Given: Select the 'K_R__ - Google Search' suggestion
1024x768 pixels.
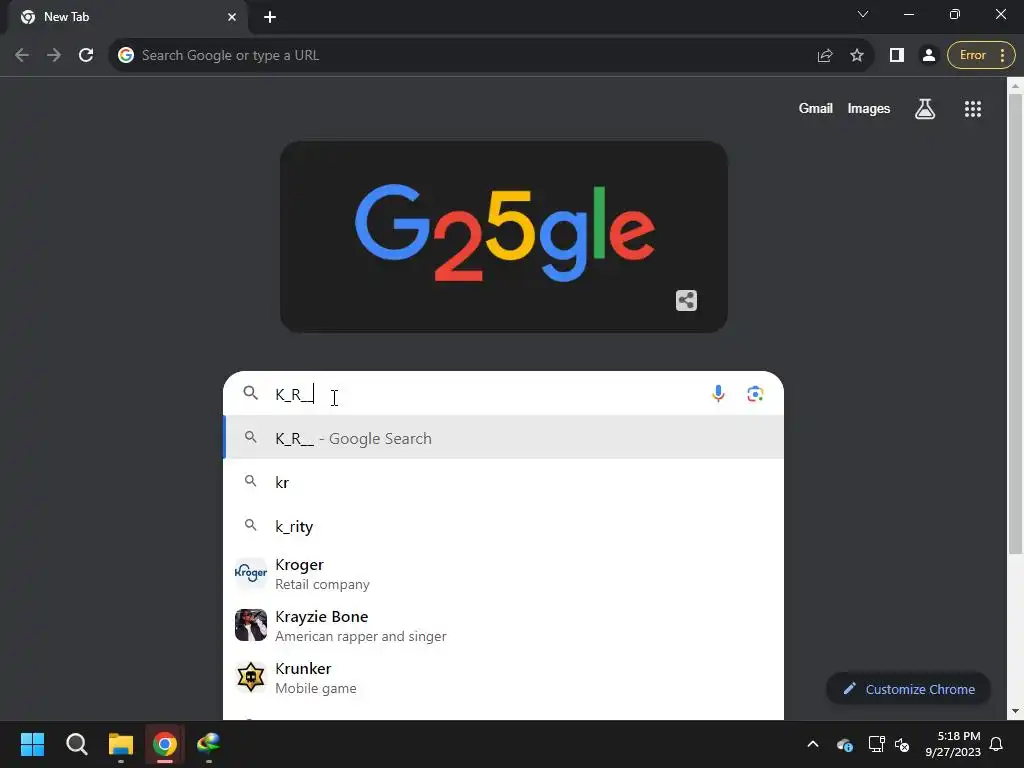Looking at the screenshot, I should tap(504, 438).
